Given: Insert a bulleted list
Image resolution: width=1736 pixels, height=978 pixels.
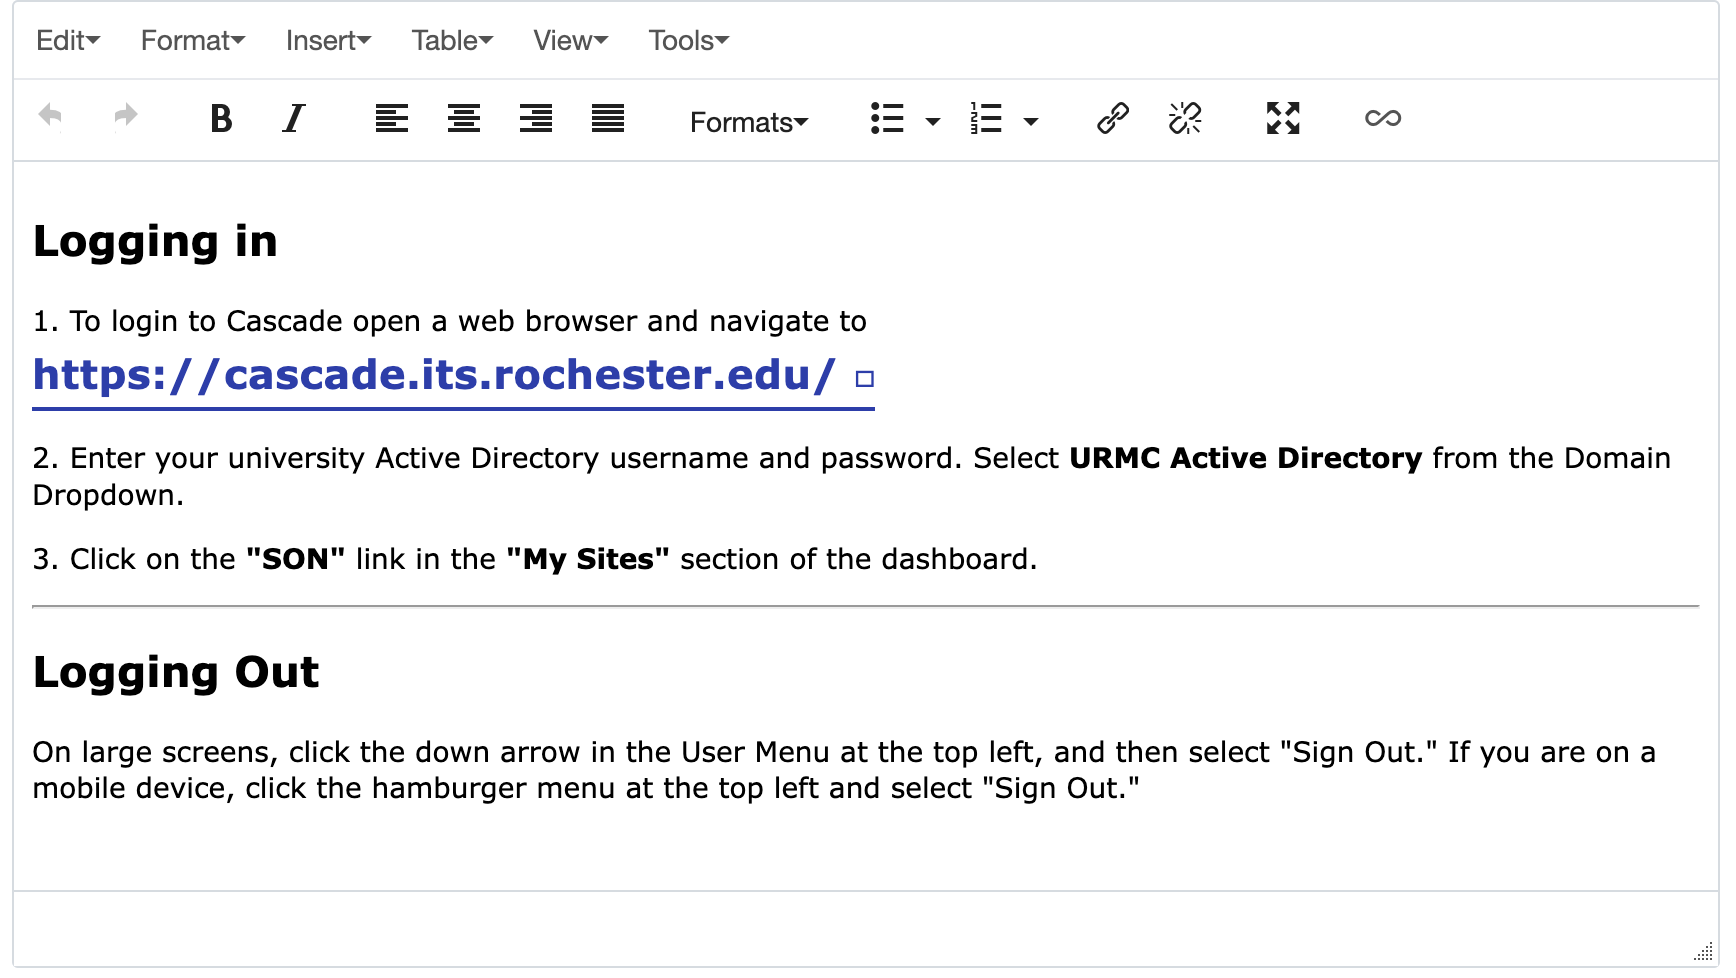Looking at the screenshot, I should tap(887, 118).
